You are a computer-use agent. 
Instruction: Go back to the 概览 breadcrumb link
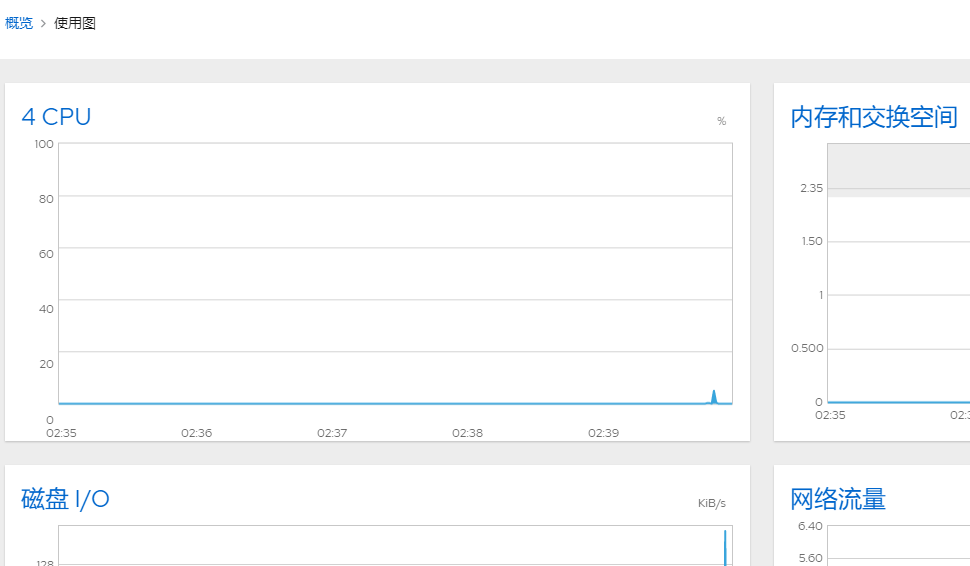(x=19, y=23)
